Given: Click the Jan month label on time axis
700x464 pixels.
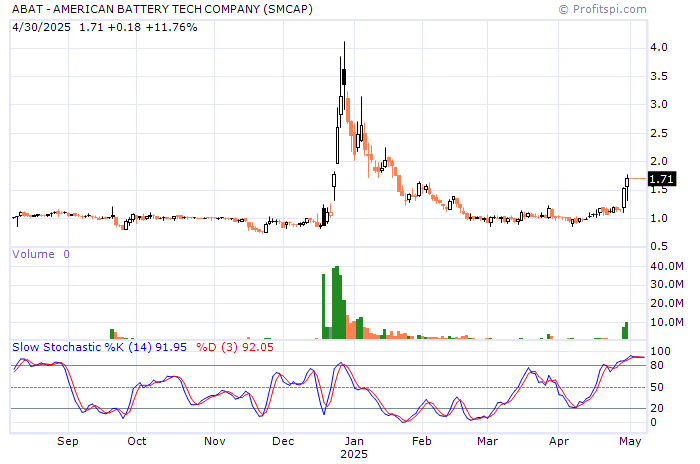Looking at the screenshot, I should (354, 441).
